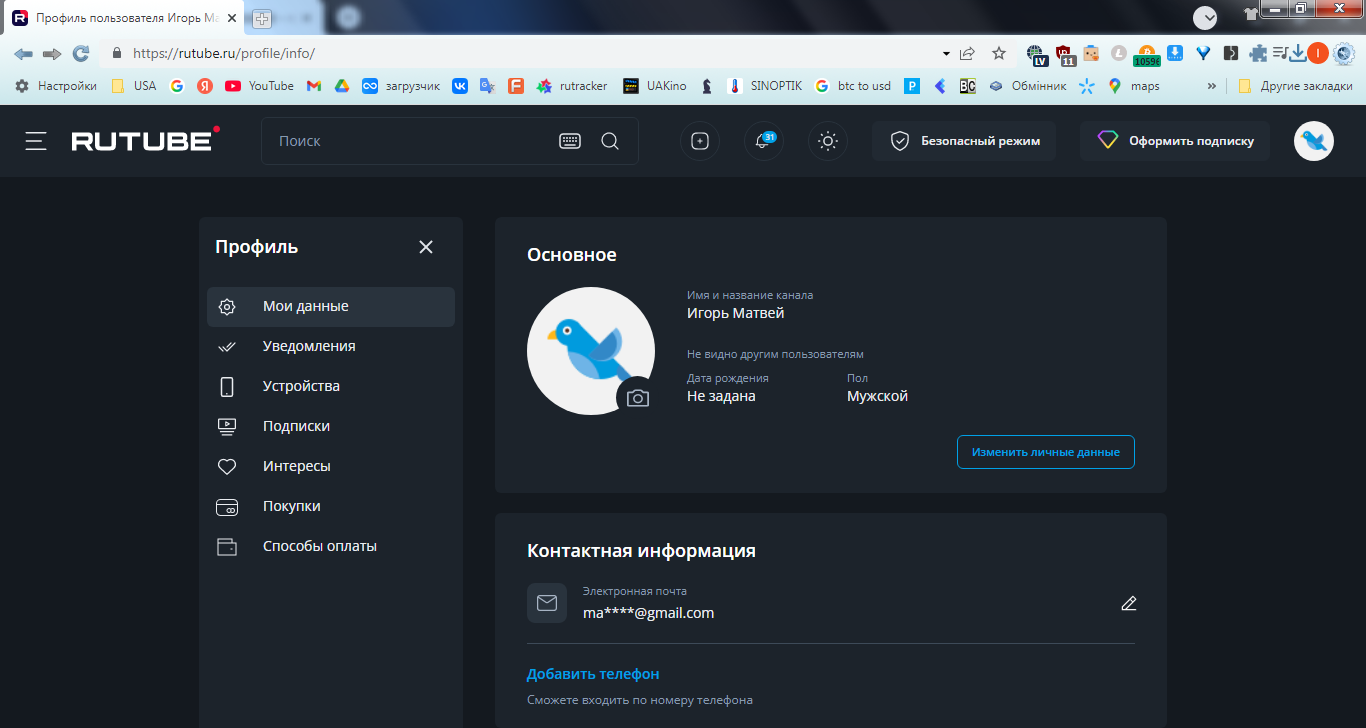The width and height of the screenshot is (1366, 728).
Task: Click the BC bookmark icon
Action: (967, 86)
